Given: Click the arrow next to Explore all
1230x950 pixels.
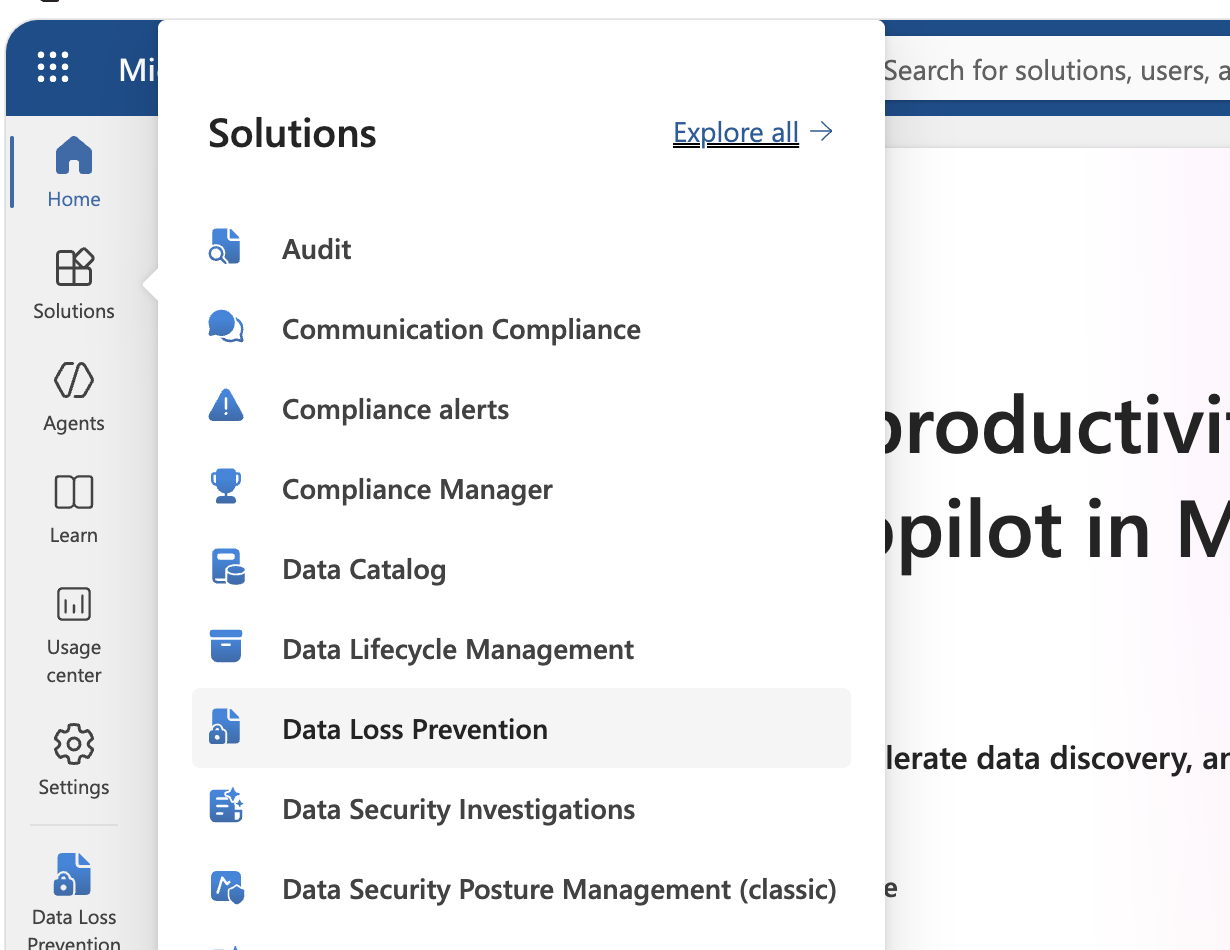Looking at the screenshot, I should click(822, 131).
